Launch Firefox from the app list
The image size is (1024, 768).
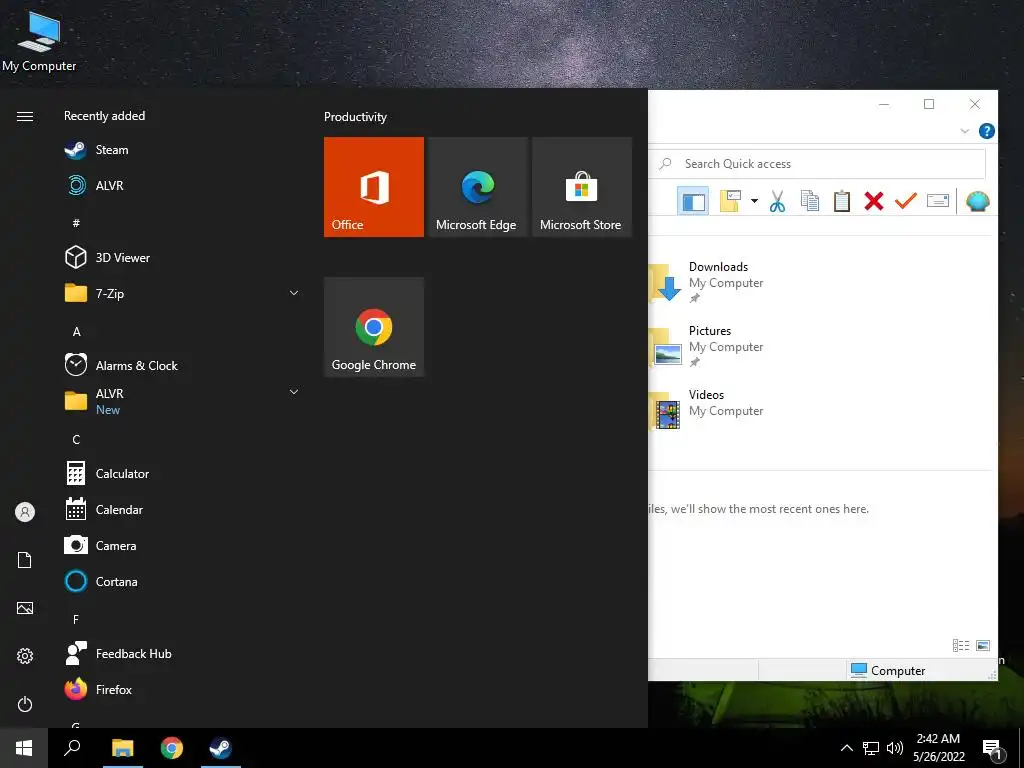[x=182, y=689]
